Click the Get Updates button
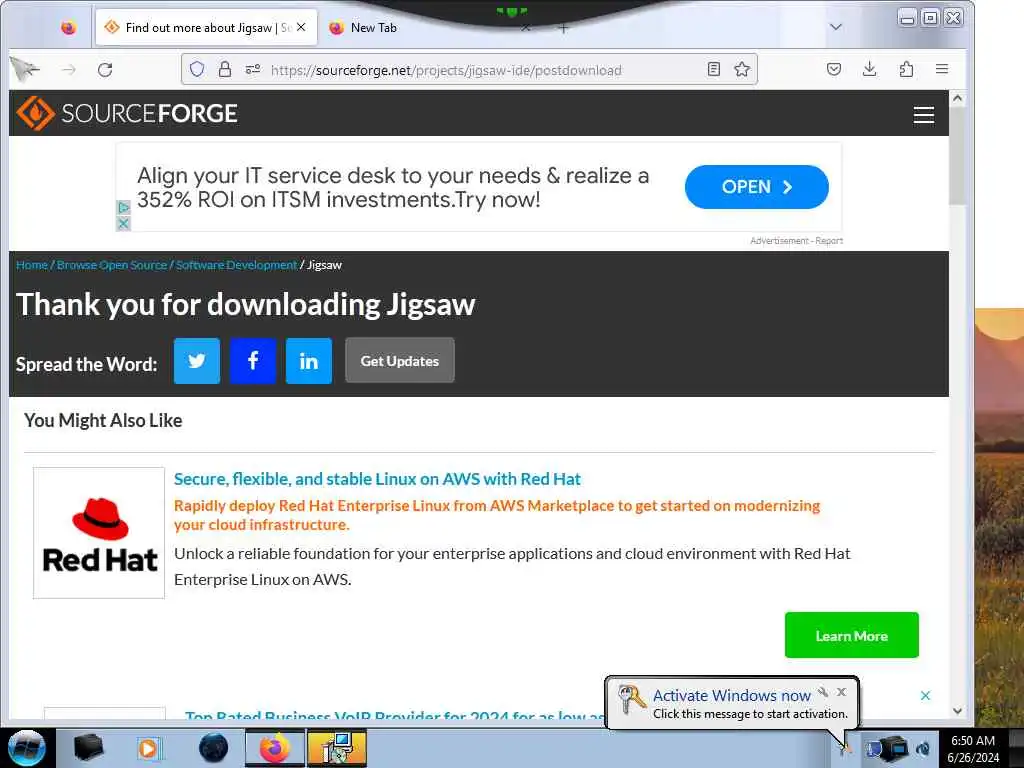This screenshot has height=768, width=1024. click(400, 360)
